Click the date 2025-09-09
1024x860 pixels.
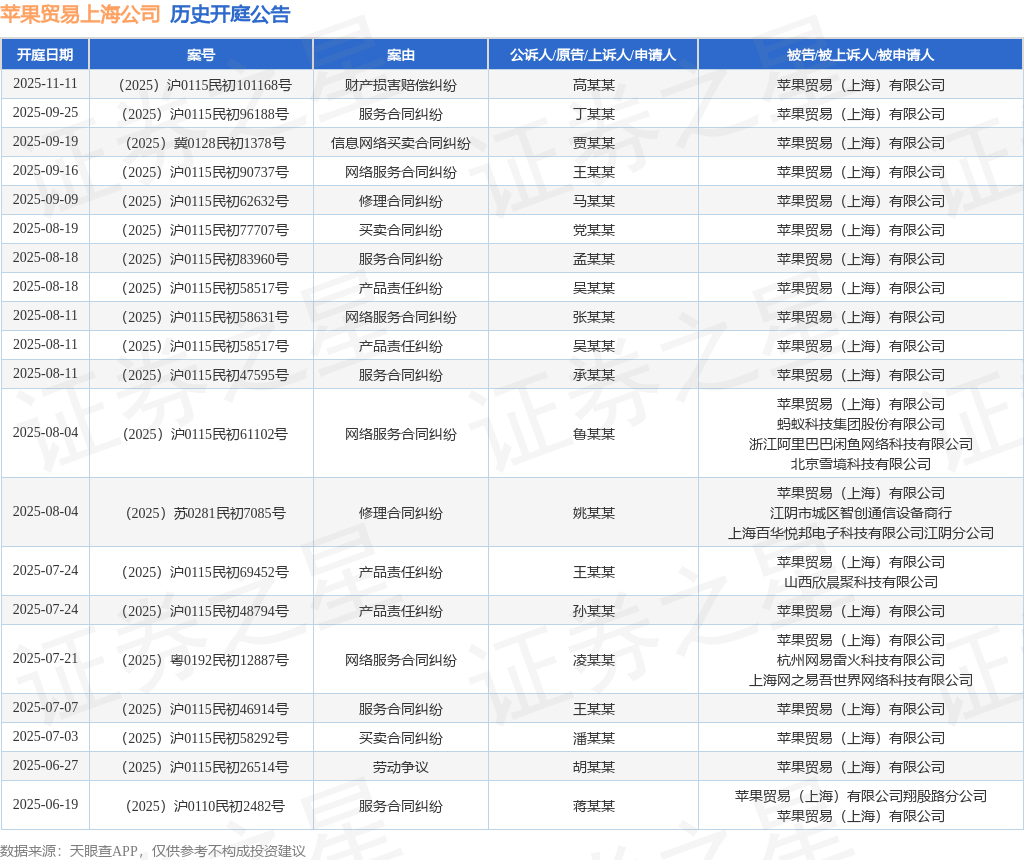(45, 199)
